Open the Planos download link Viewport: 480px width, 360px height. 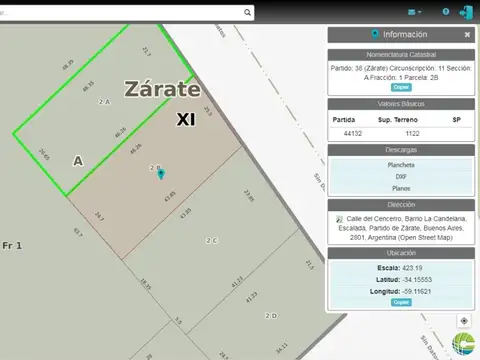401,188
